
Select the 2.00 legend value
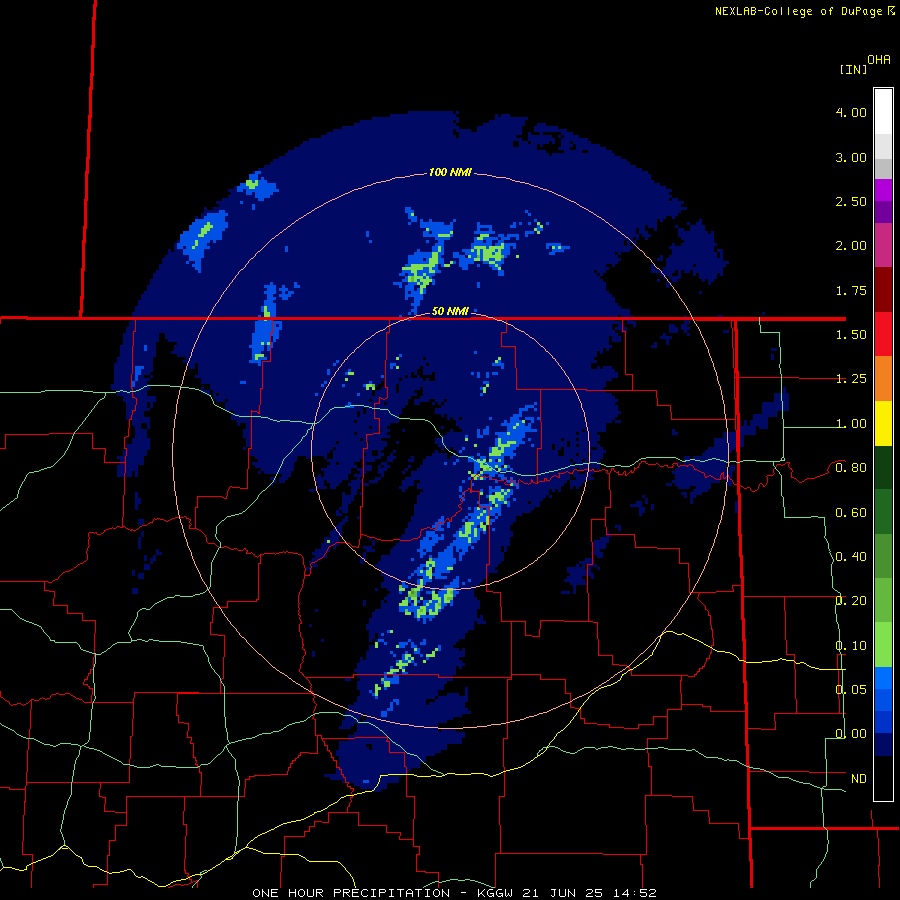coord(851,246)
